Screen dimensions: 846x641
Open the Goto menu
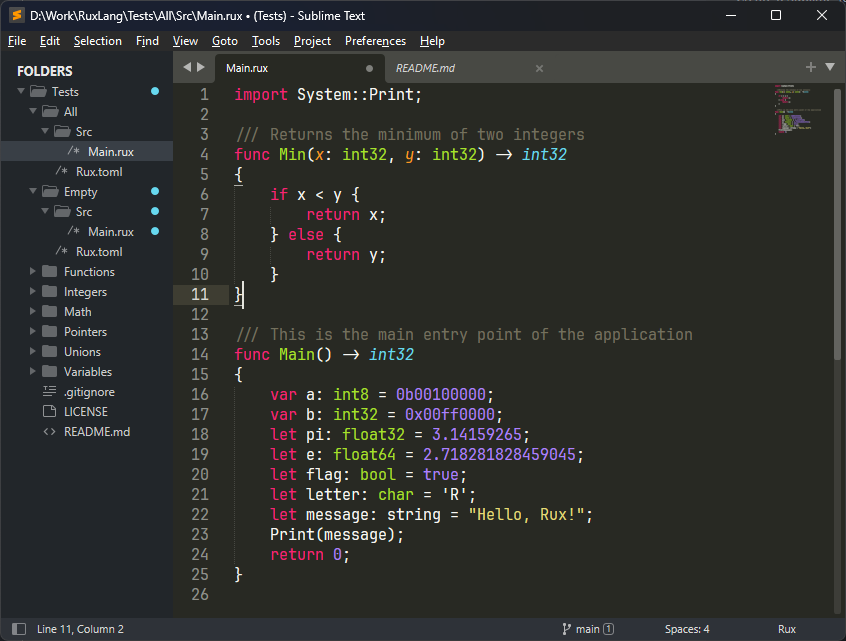pos(224,41)
